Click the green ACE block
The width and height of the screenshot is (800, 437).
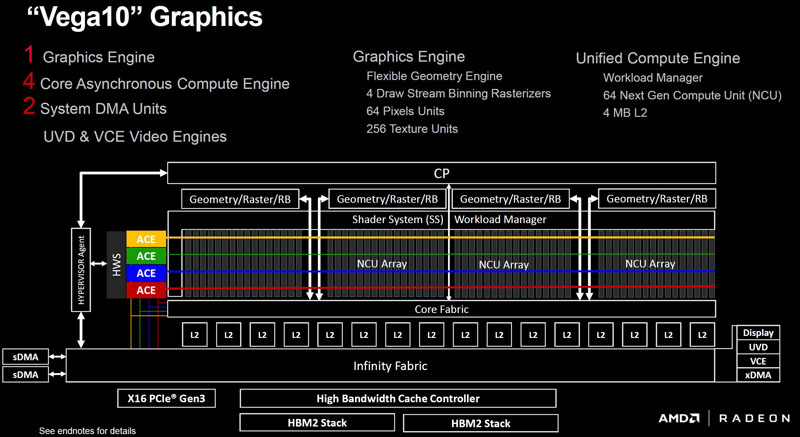(146, 256)
